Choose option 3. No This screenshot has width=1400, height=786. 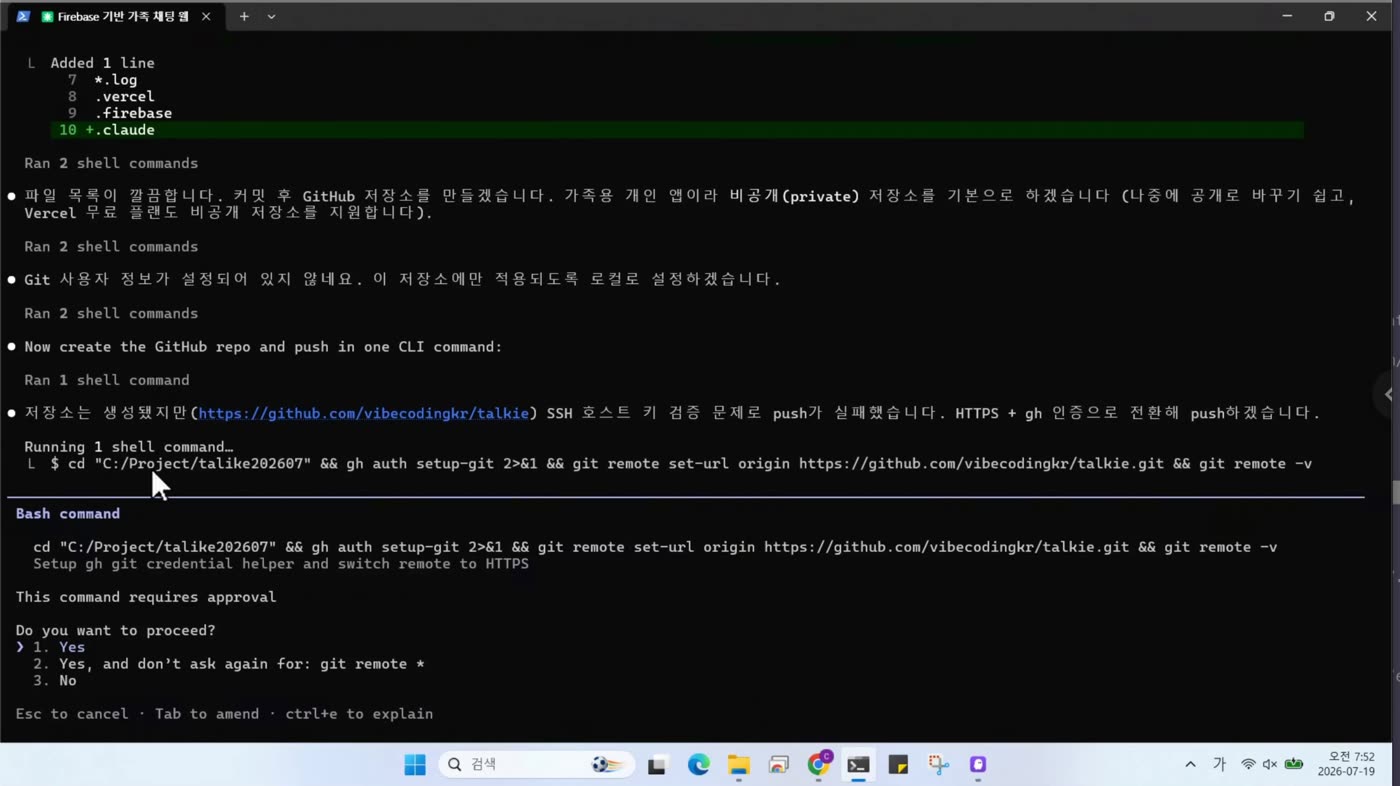[55, 681]
